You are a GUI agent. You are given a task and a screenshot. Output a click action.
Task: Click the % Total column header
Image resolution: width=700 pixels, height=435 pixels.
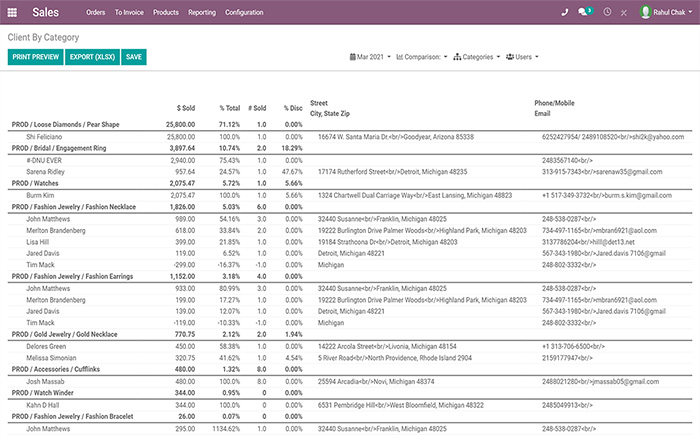(x=230, y=108)
